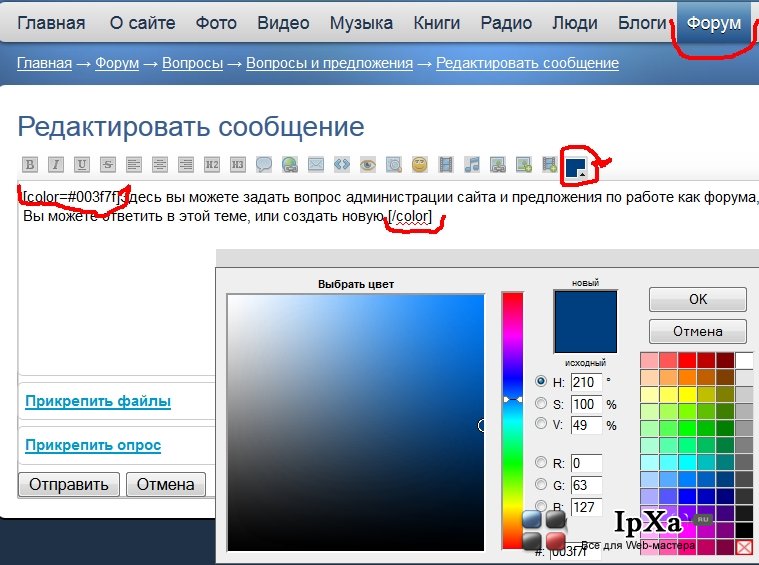This screenshot has width=759, height=565.
Task: Insert audio with the music note icon
Action: [x=472, y=165]
